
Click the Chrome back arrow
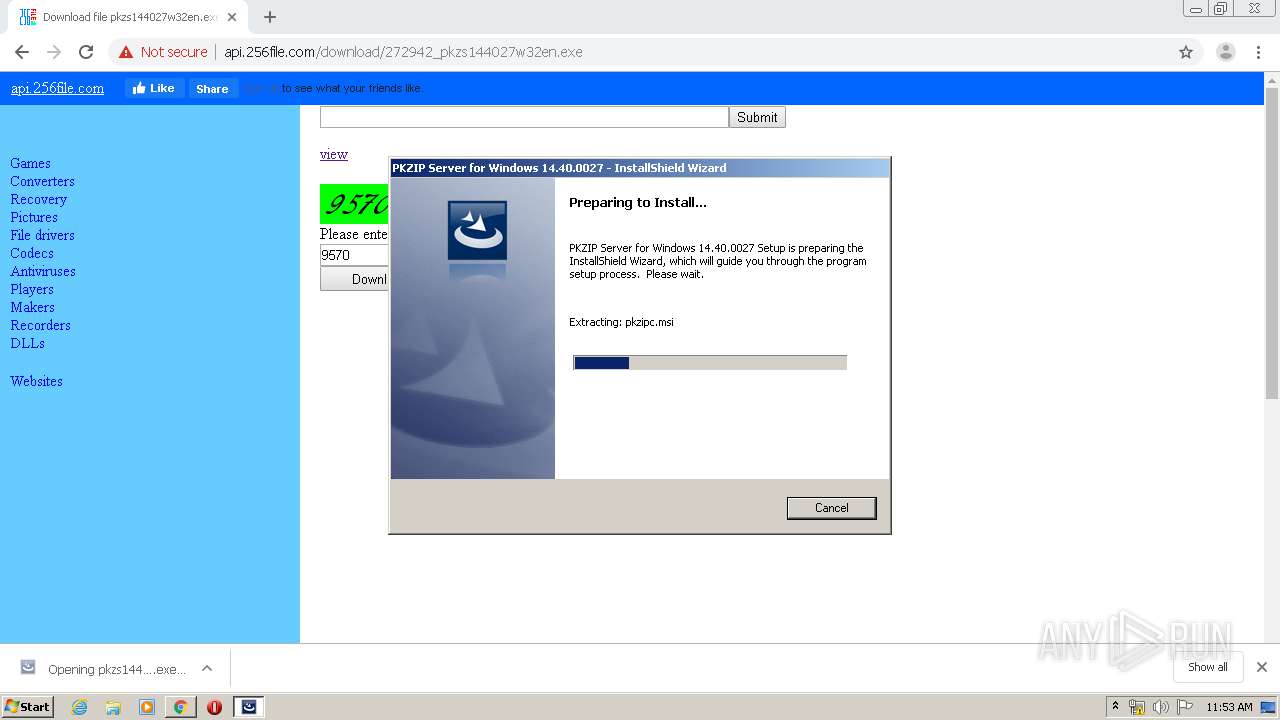[x=22, y=52]
